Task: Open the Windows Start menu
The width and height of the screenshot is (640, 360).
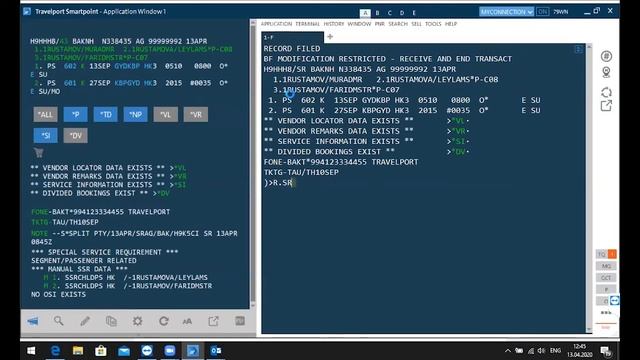Action: pos(31,351)
